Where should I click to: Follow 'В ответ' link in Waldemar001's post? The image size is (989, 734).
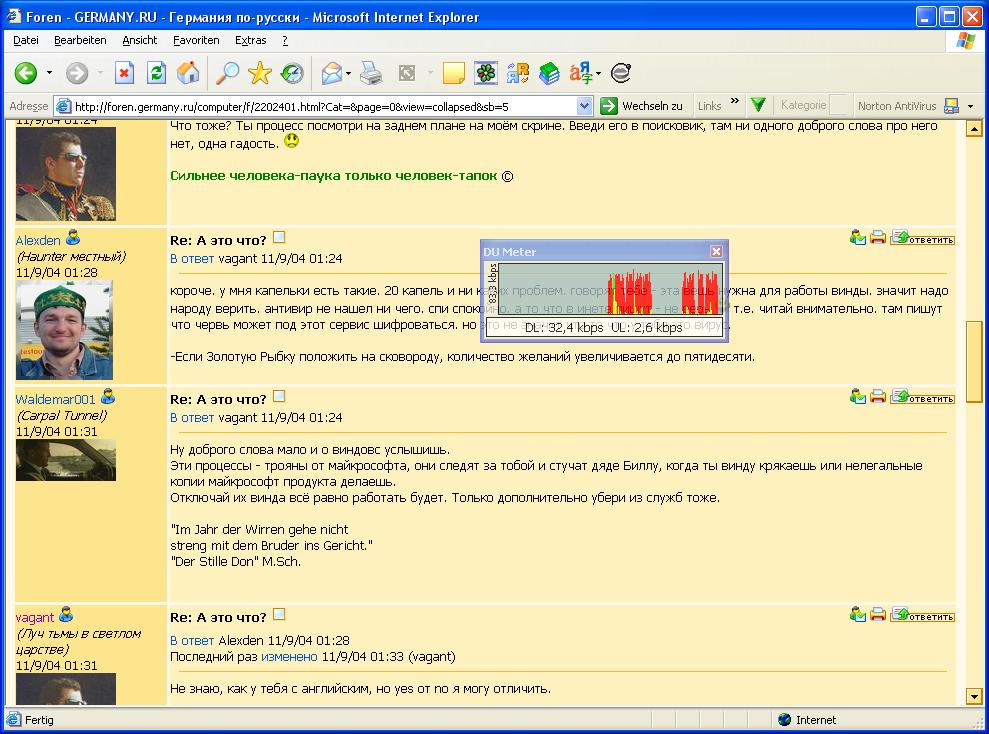192,417
